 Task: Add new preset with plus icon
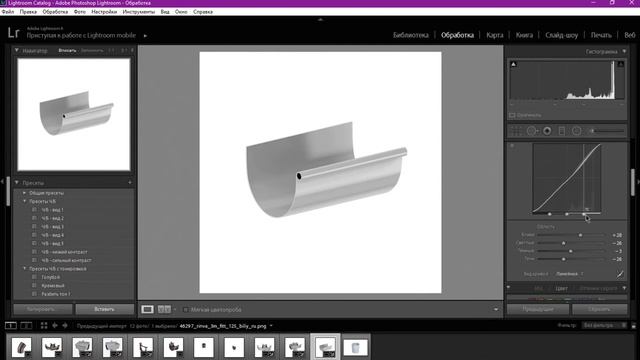(130, 182)
